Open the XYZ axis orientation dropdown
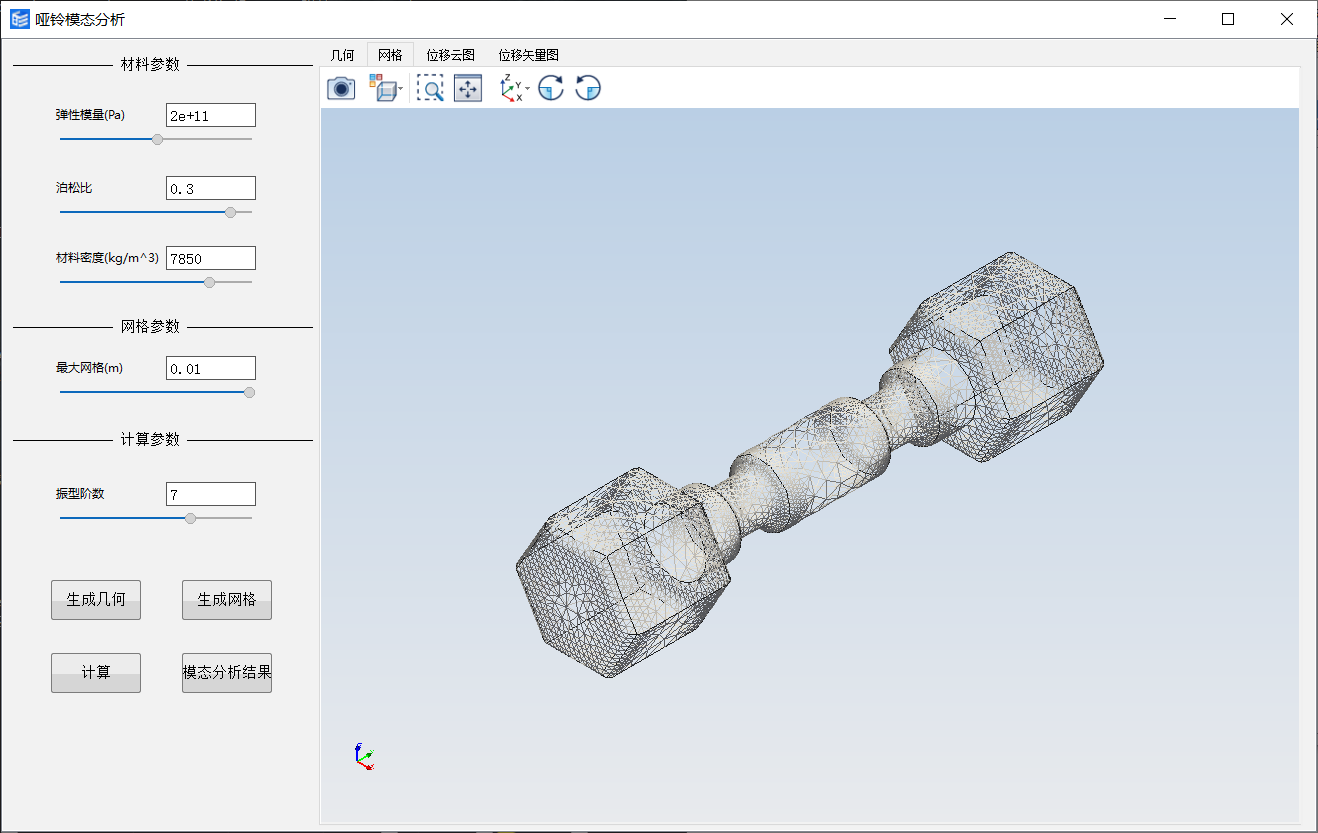1318x833 pixels. [514, 89]
